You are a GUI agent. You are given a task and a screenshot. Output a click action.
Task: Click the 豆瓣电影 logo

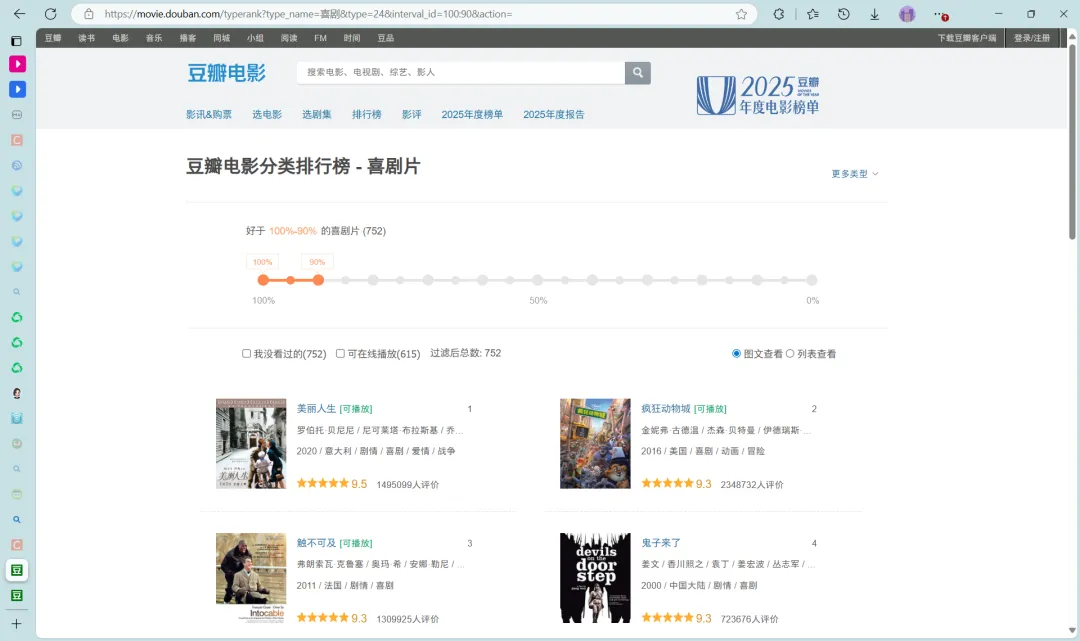pyautogui.click(x=227, y=73)
